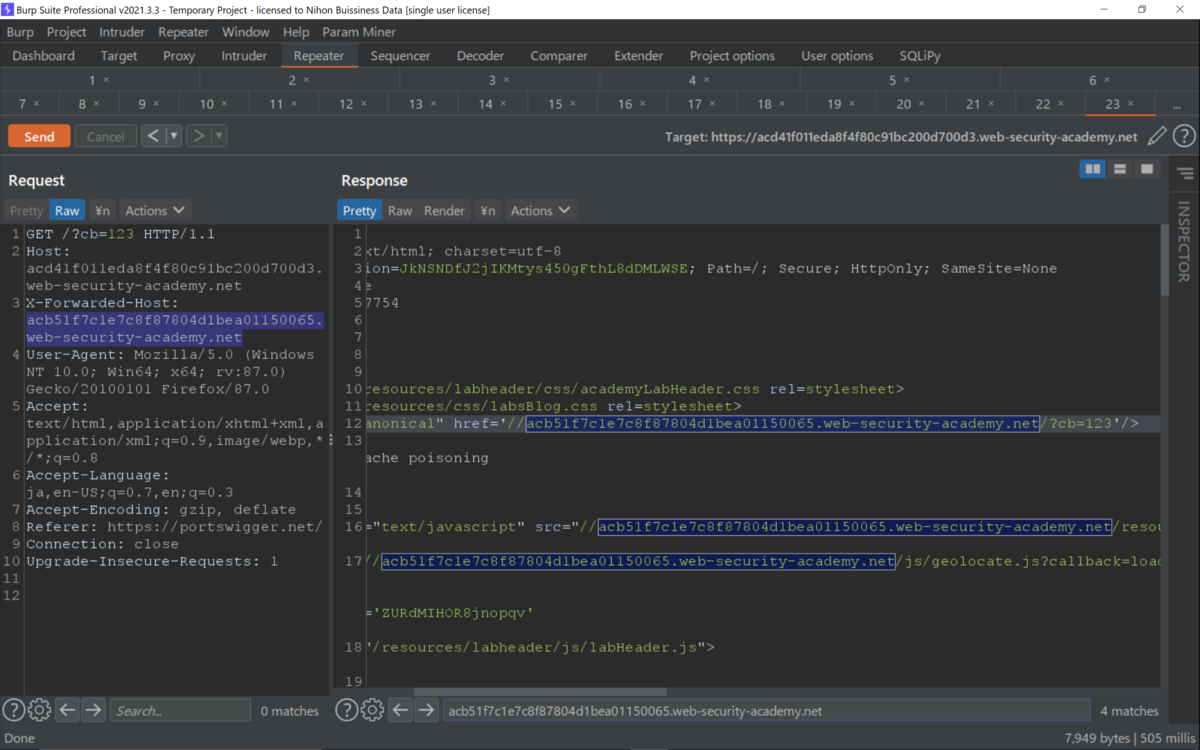Open the Burp menu

[x=20, y=32]
